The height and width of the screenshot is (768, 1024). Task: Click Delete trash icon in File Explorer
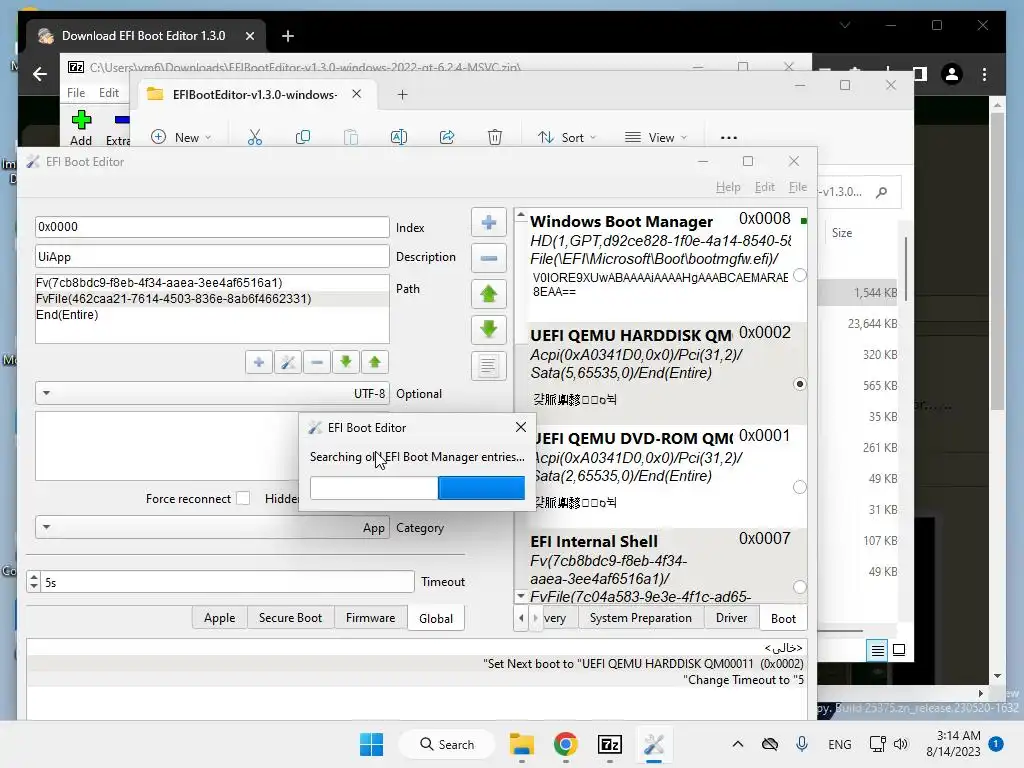click(495, 137)
